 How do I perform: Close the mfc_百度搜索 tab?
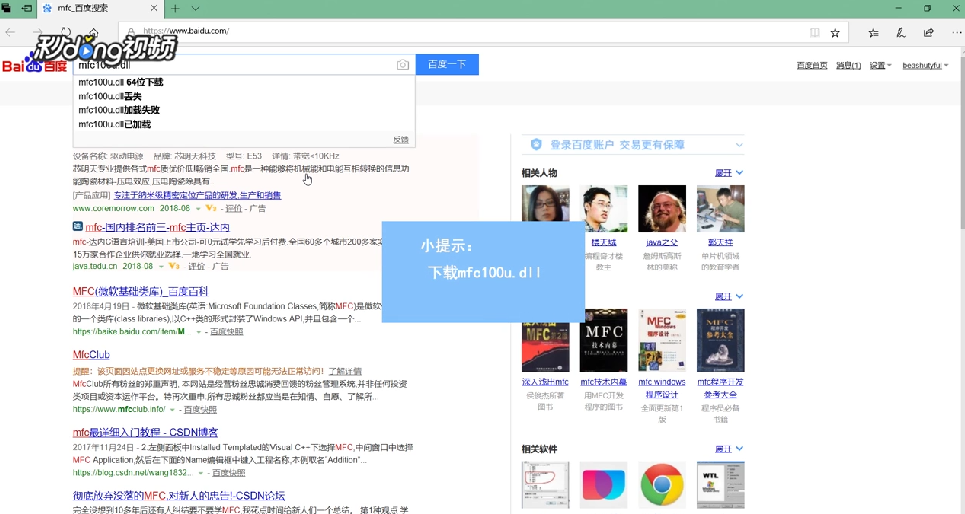coord(154,9)
